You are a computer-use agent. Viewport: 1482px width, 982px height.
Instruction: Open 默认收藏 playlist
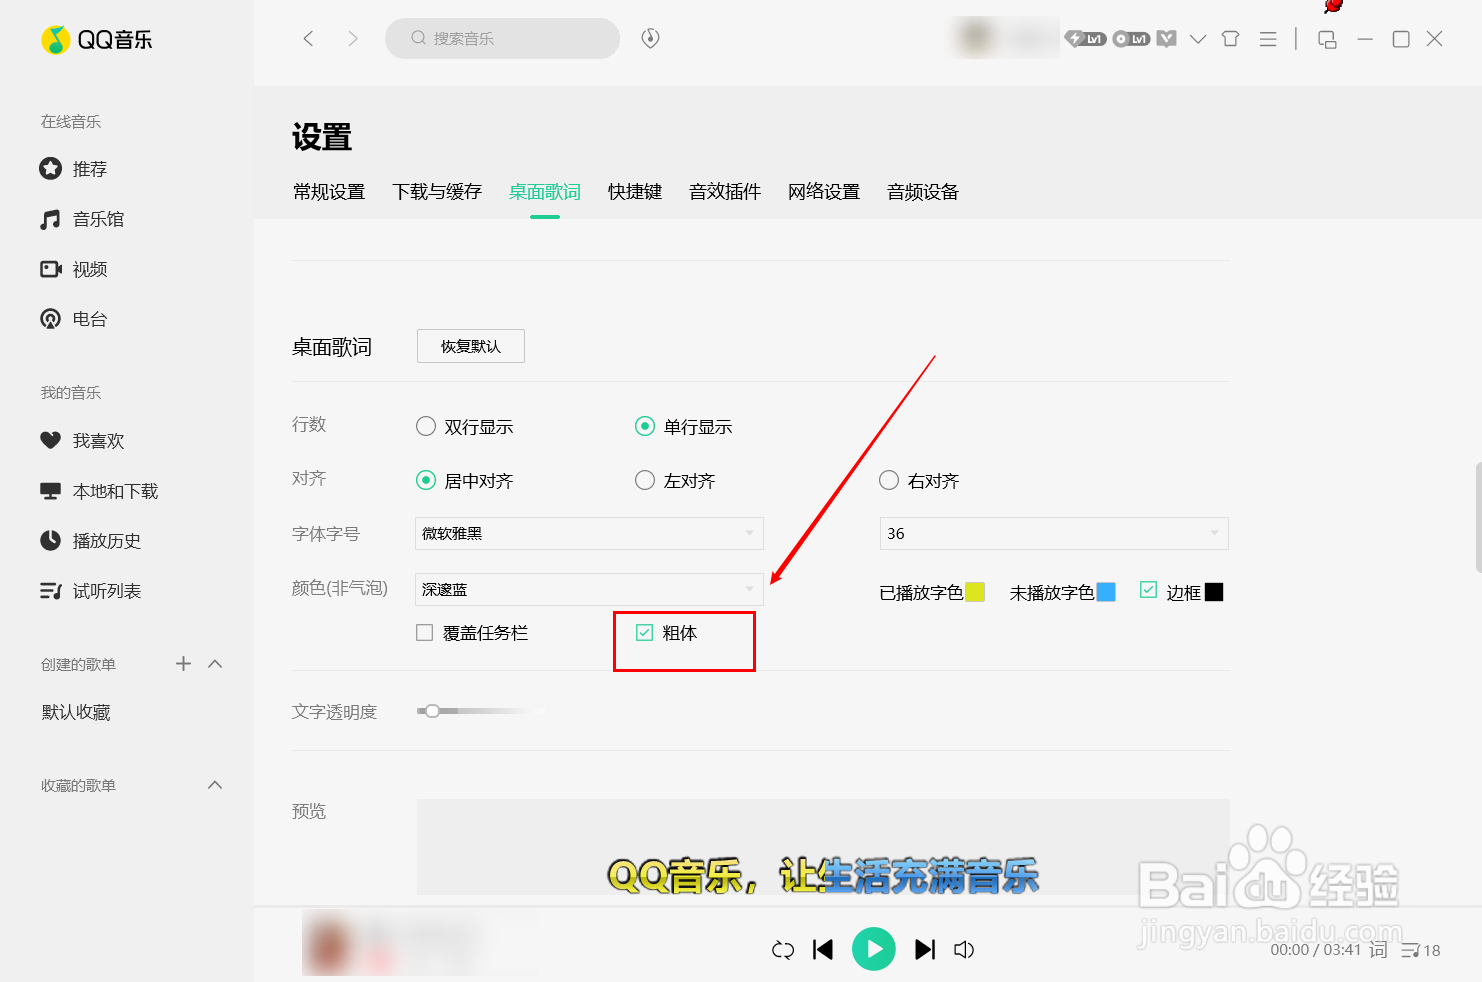(x=76, y=712)
